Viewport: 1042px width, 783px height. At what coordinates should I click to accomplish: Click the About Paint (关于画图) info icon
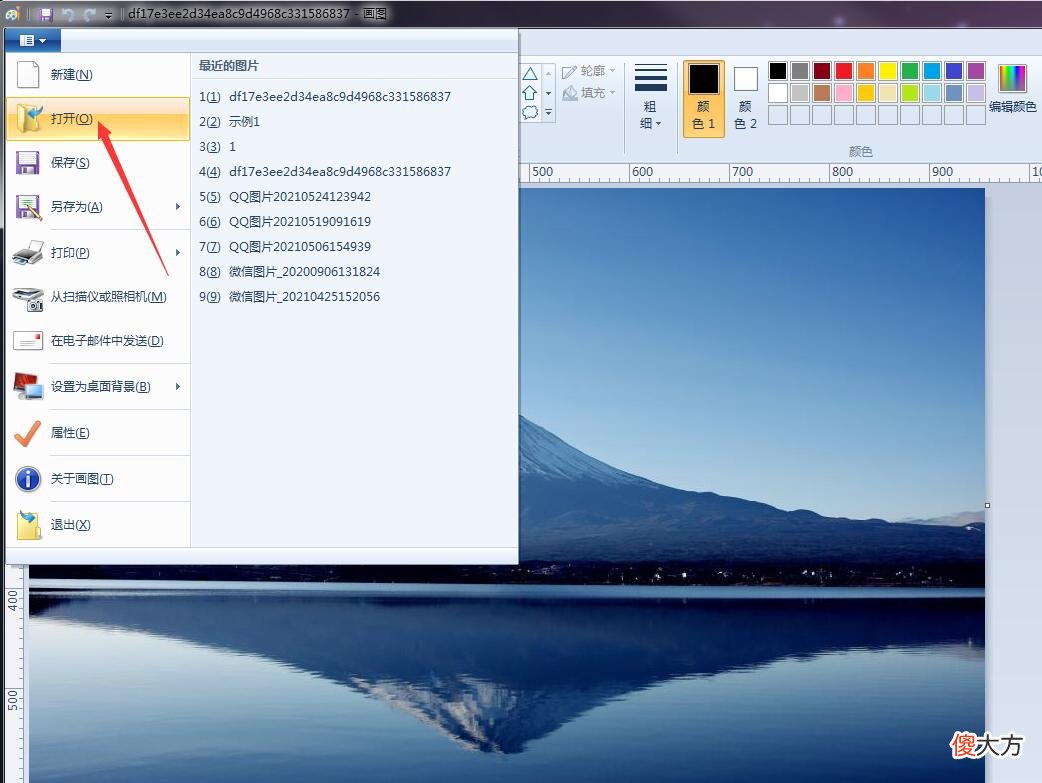pyautogui.click(x=28, y=479)
